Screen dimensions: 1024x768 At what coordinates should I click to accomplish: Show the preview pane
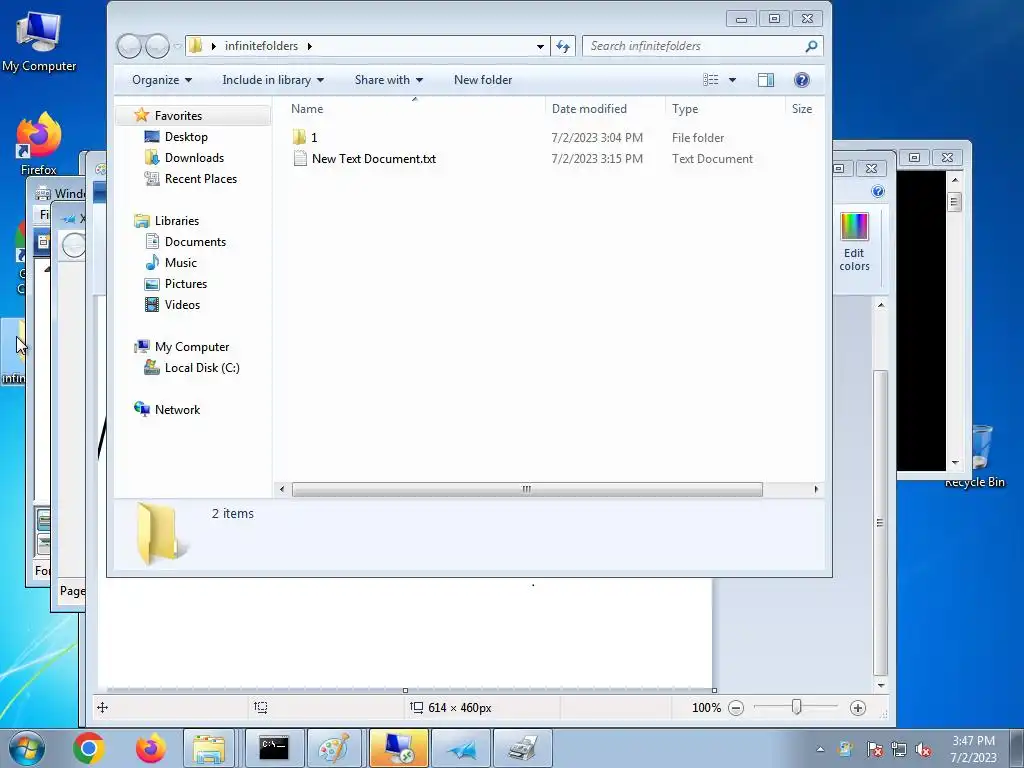pos(766,80)
